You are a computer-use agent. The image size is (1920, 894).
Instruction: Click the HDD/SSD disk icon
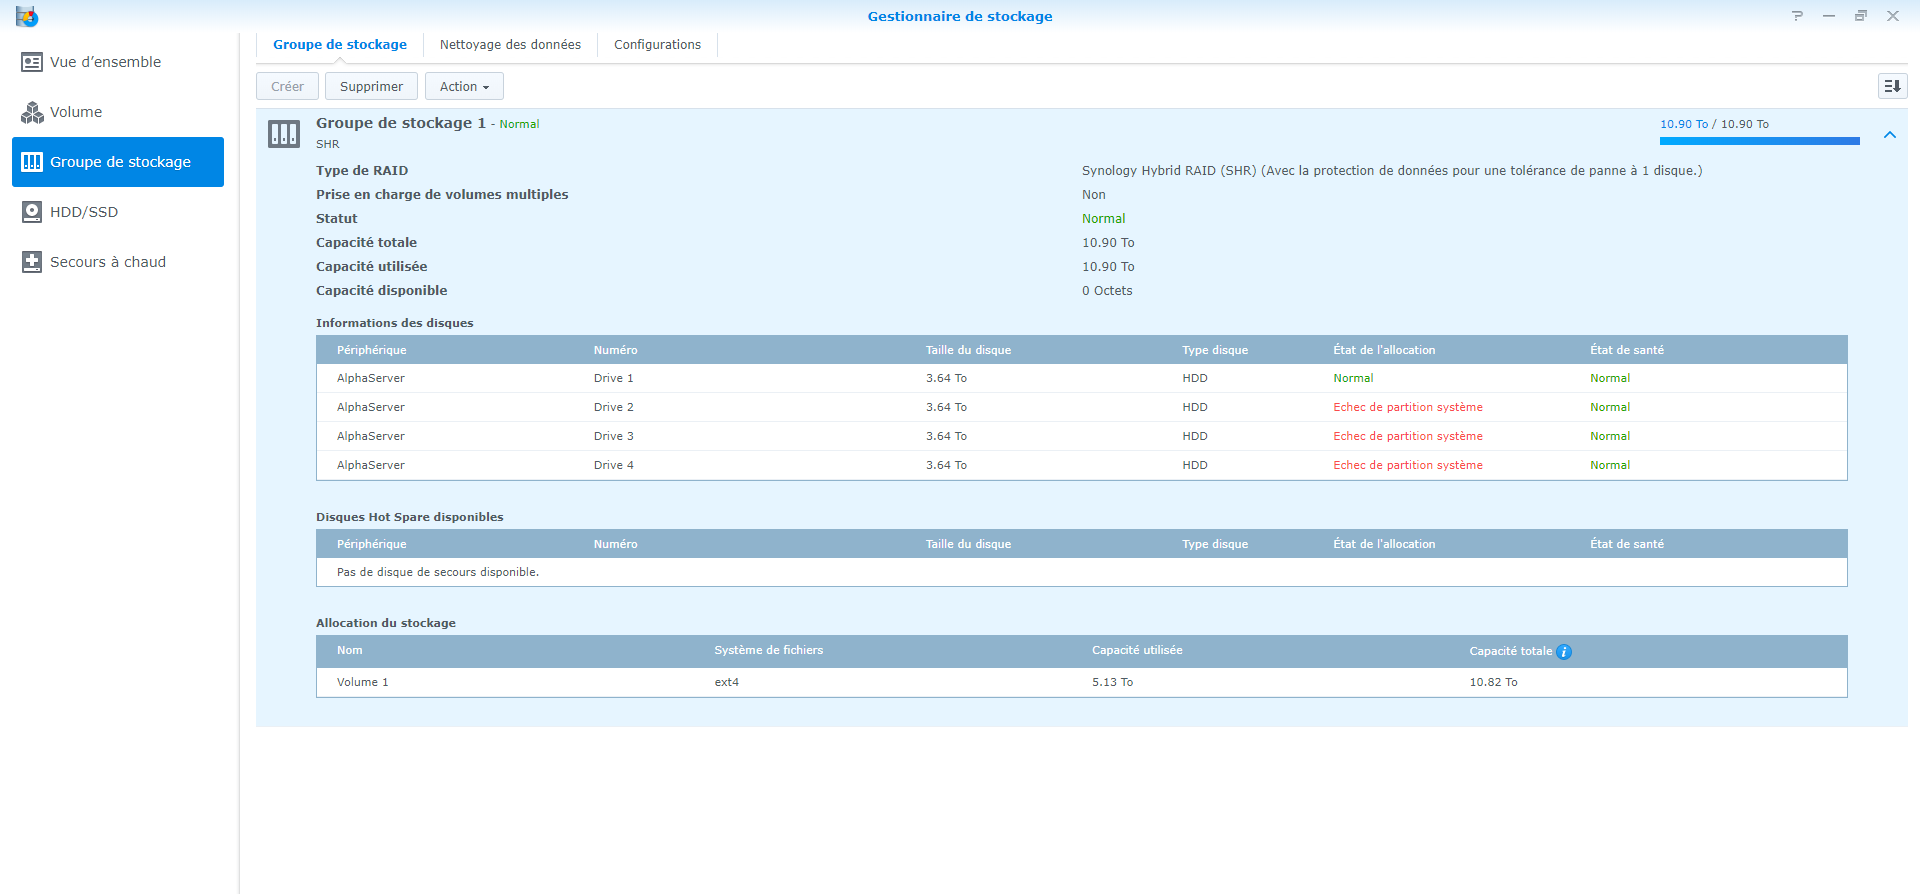(x=32, y=212)
